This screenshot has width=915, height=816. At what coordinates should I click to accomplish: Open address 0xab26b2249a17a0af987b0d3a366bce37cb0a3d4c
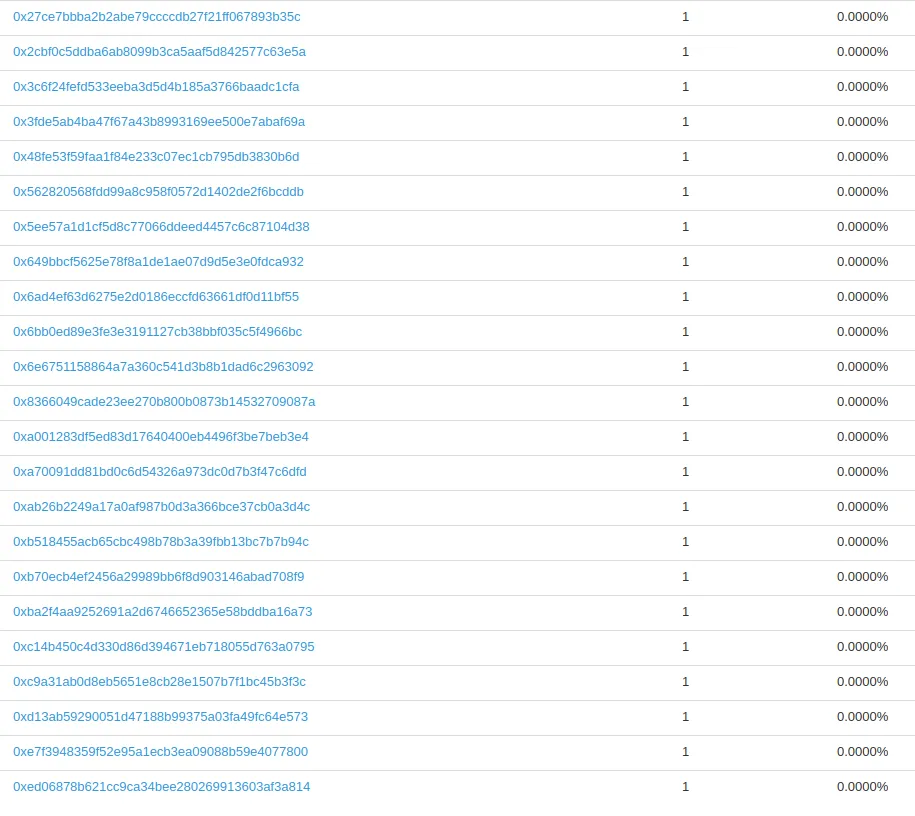coord(162,507)
